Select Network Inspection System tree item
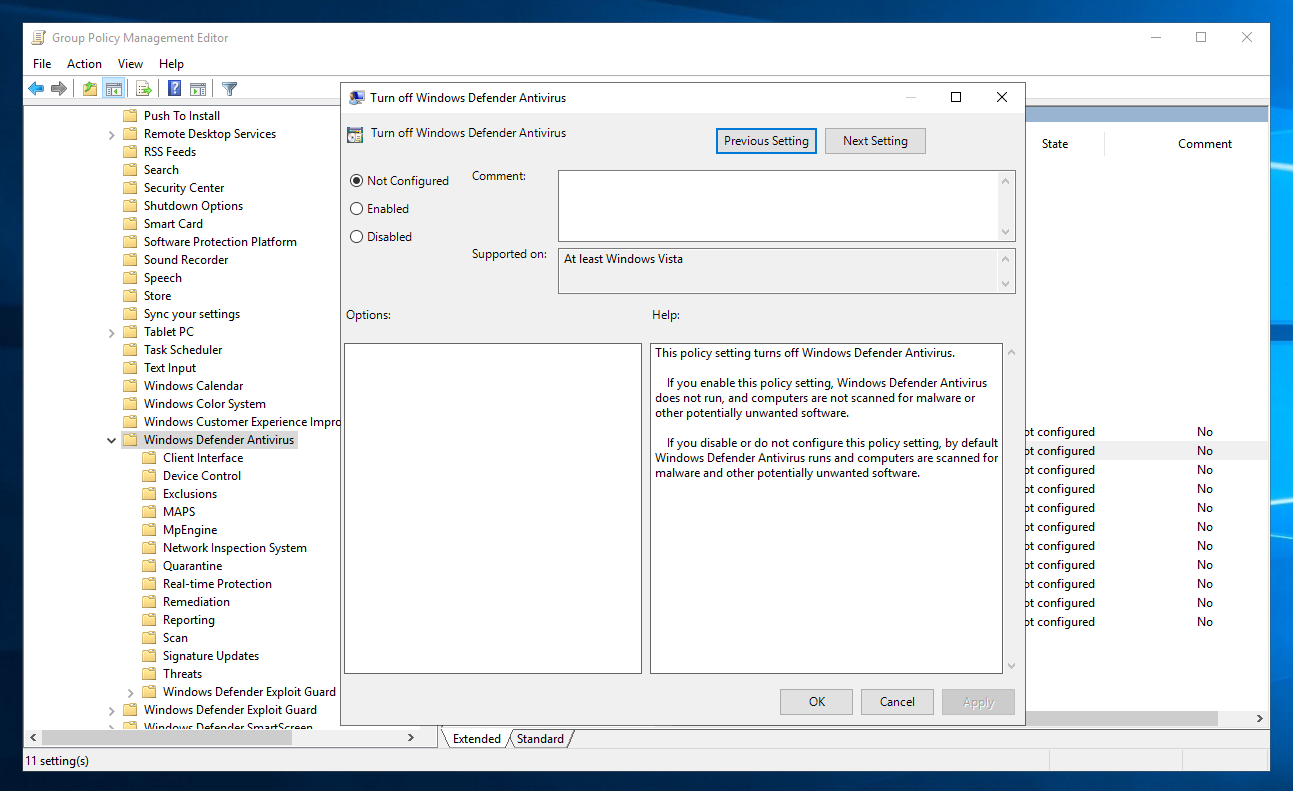1293x791 pixels. 235,548
